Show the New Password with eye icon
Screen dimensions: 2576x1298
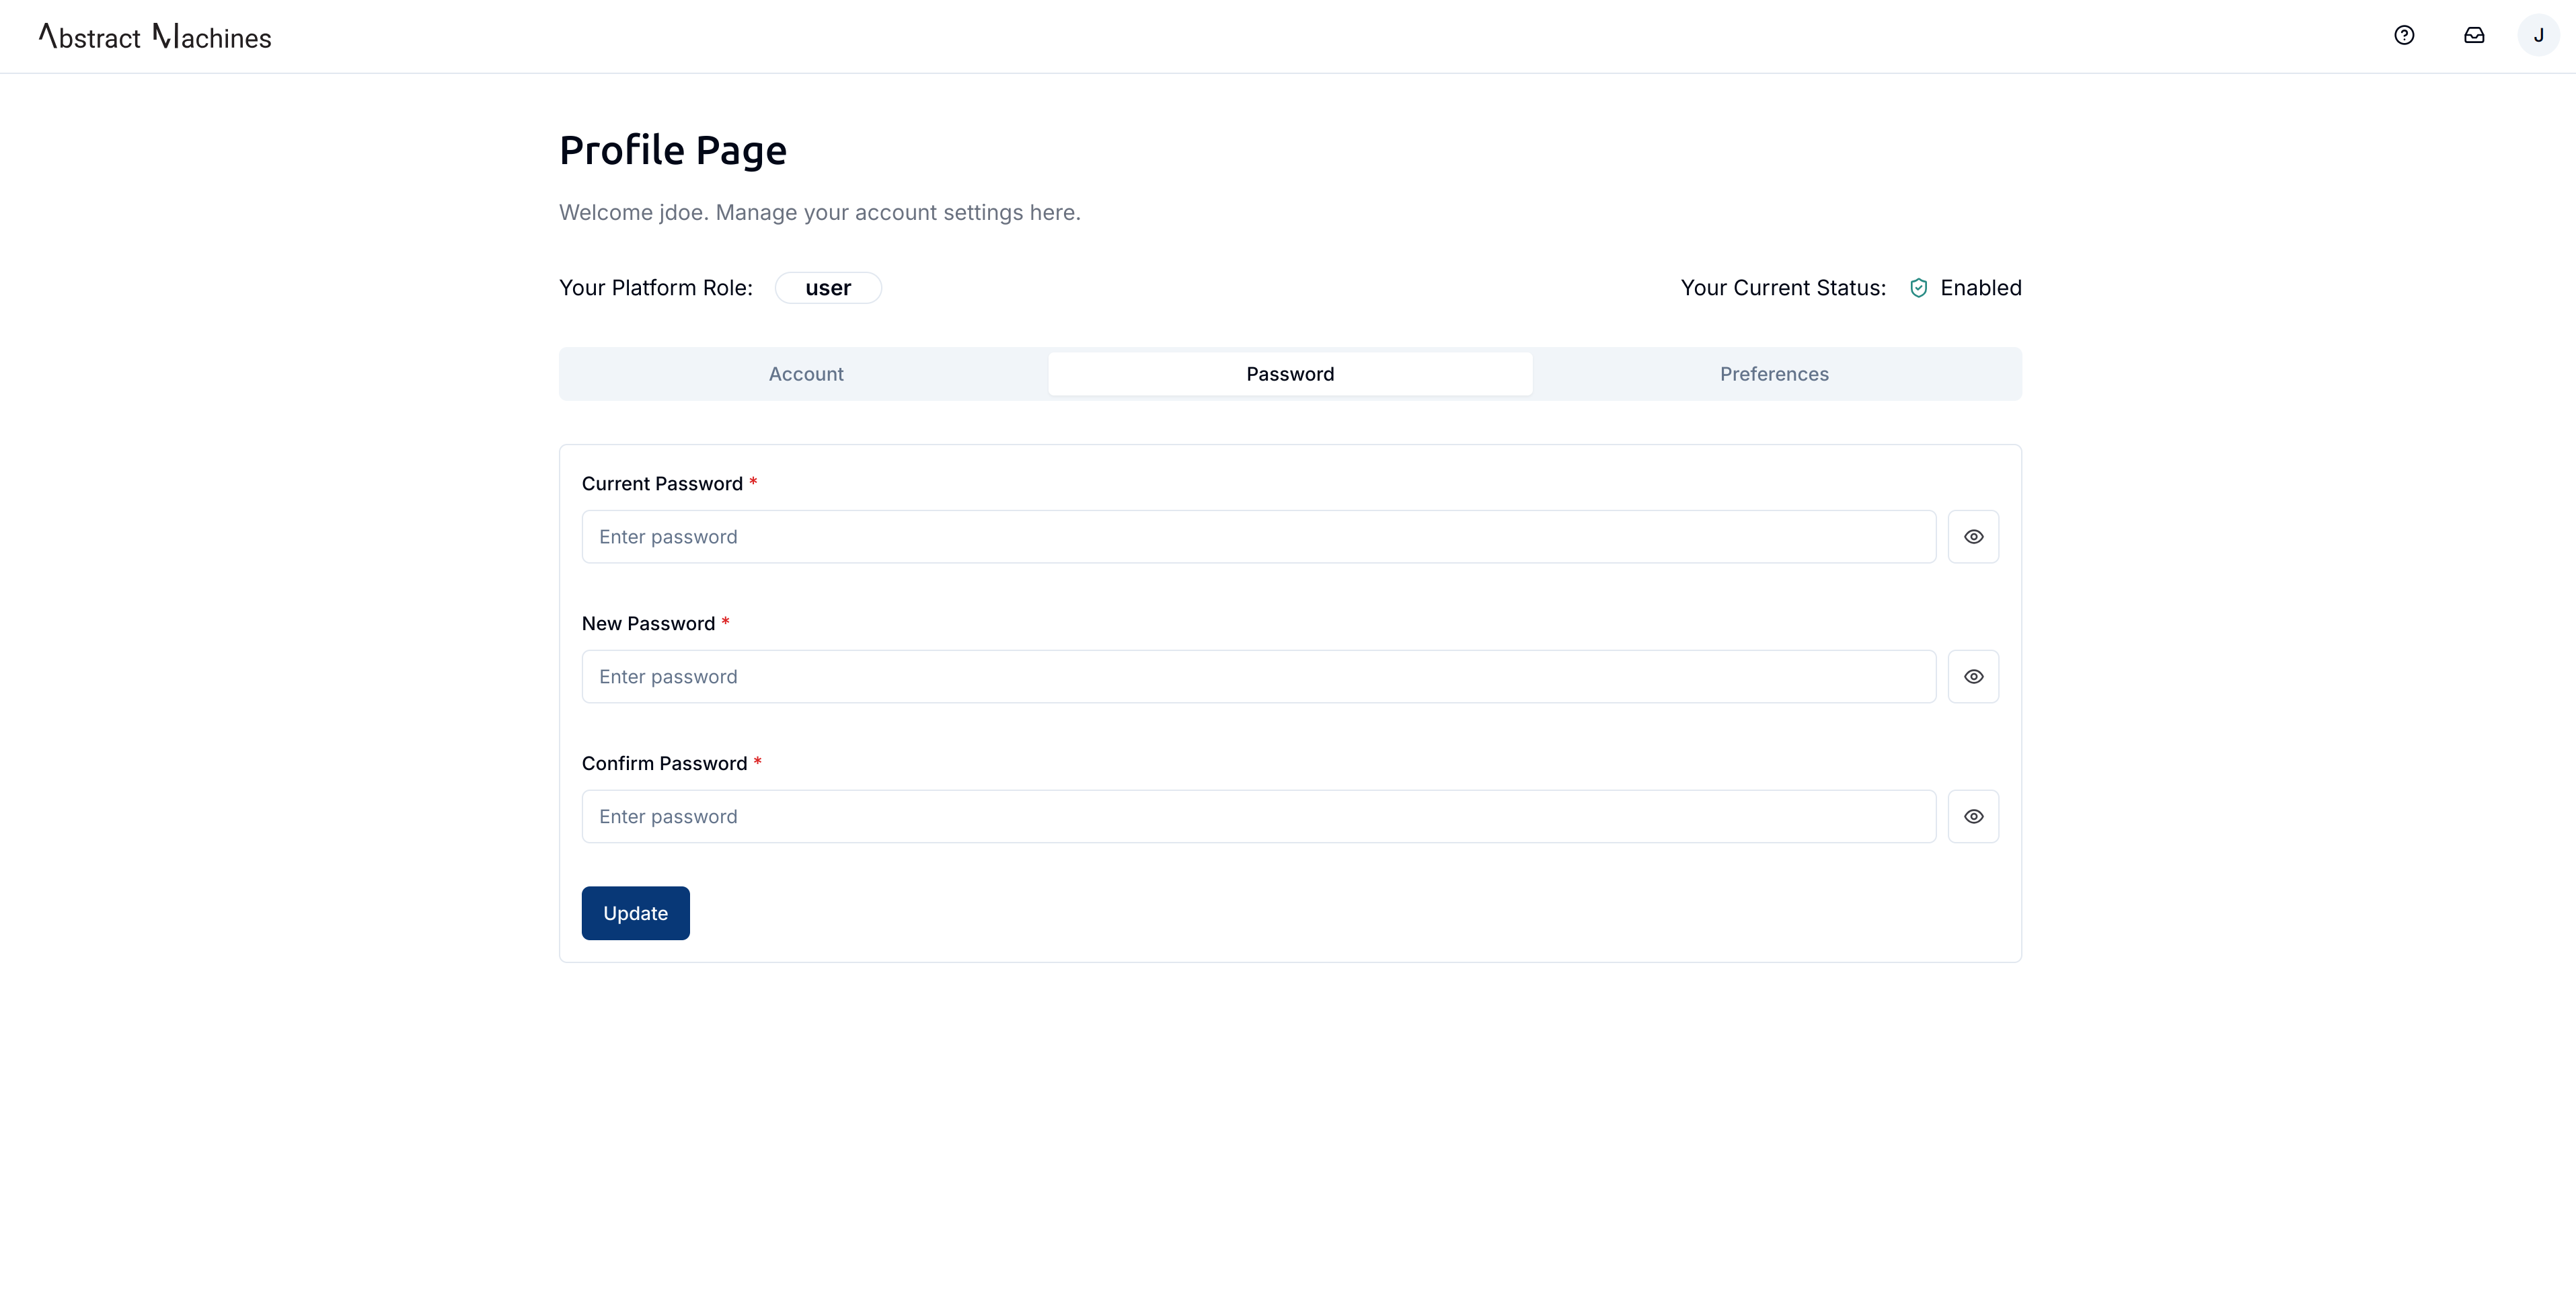pyautogui.click(x=1973, y=677)
